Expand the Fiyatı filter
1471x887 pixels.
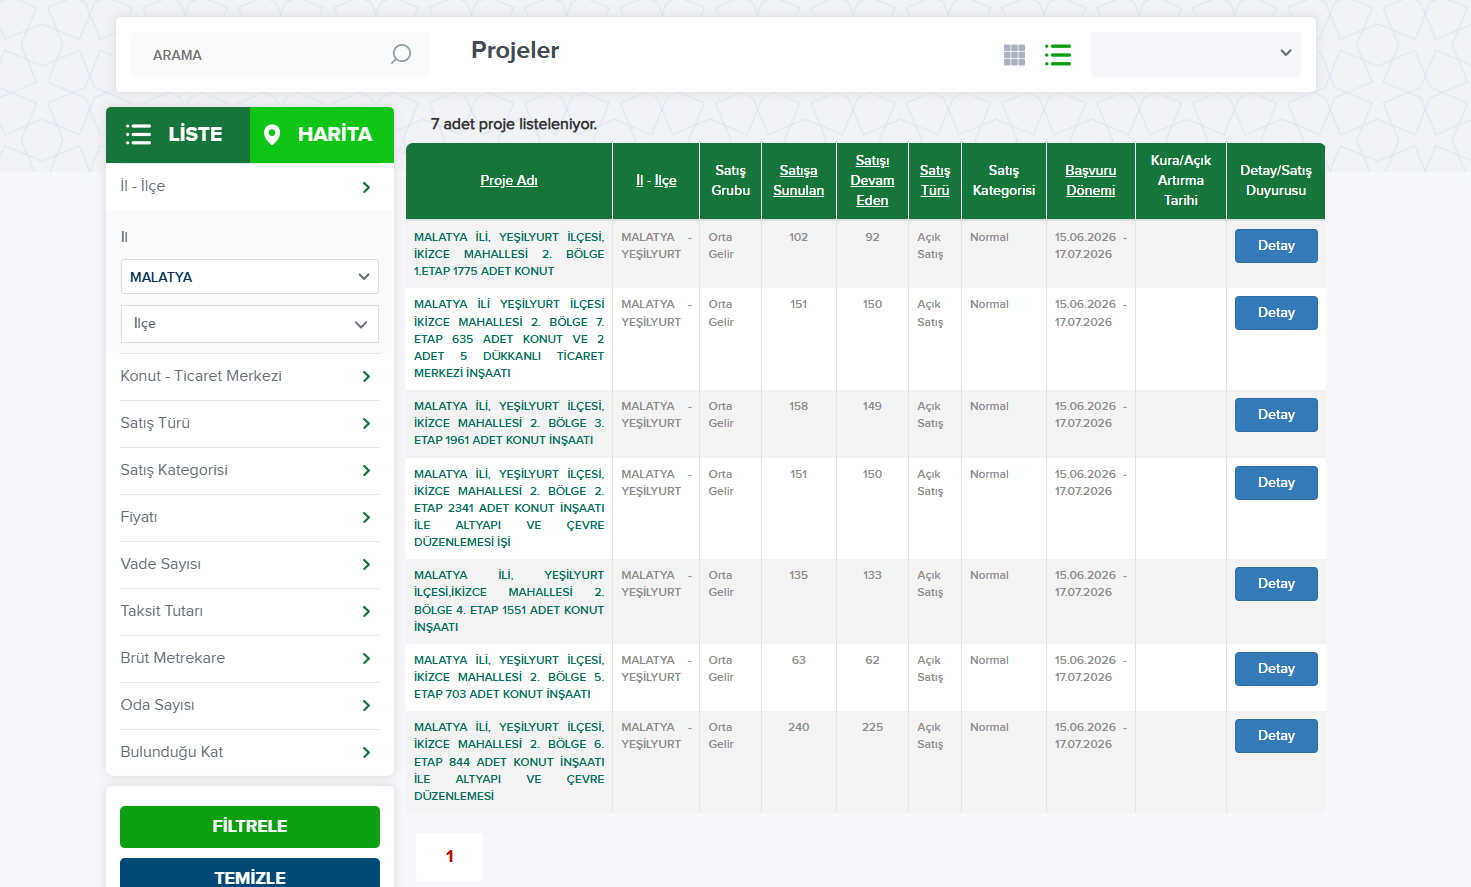250,518
